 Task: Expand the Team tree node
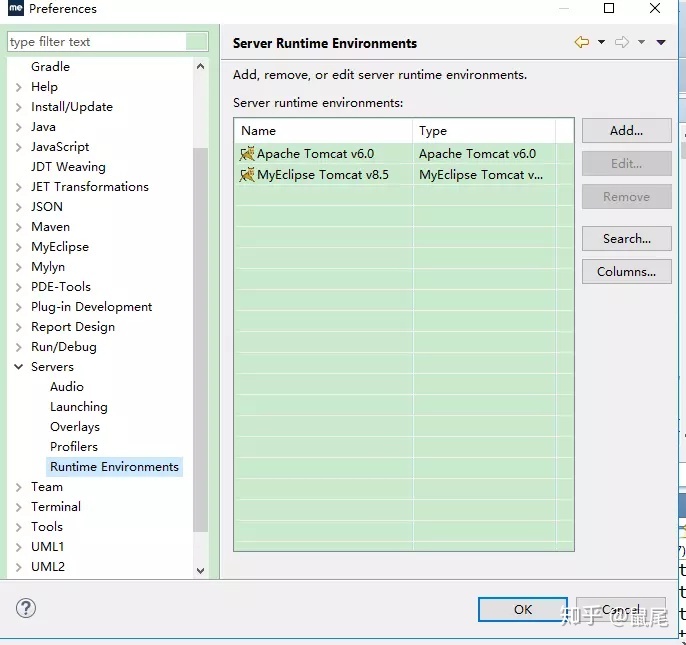[x=18, y=487]
